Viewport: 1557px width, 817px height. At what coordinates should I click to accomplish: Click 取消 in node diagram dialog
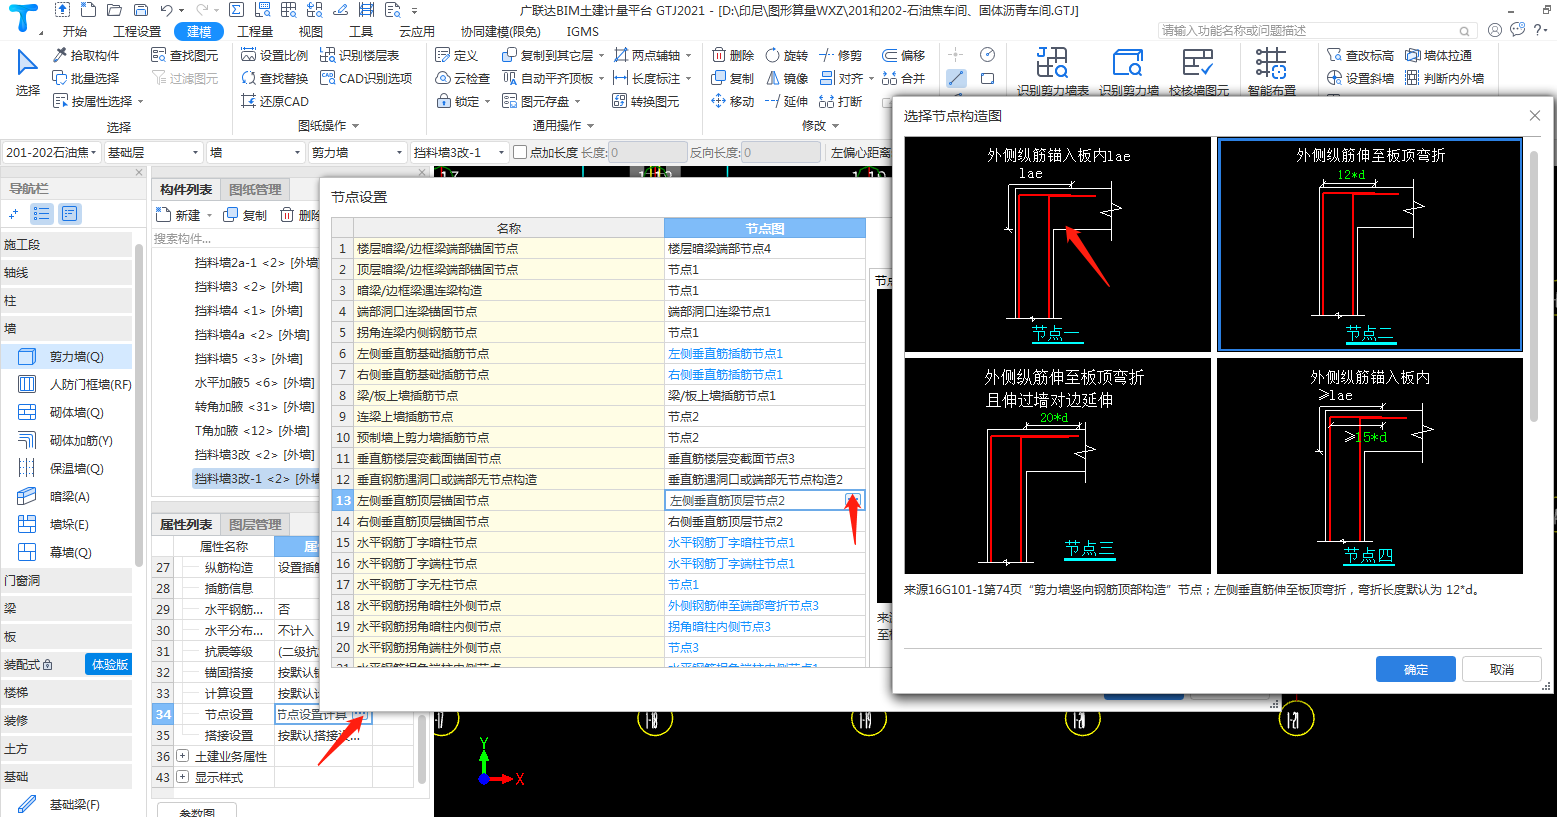(1501, 669)
